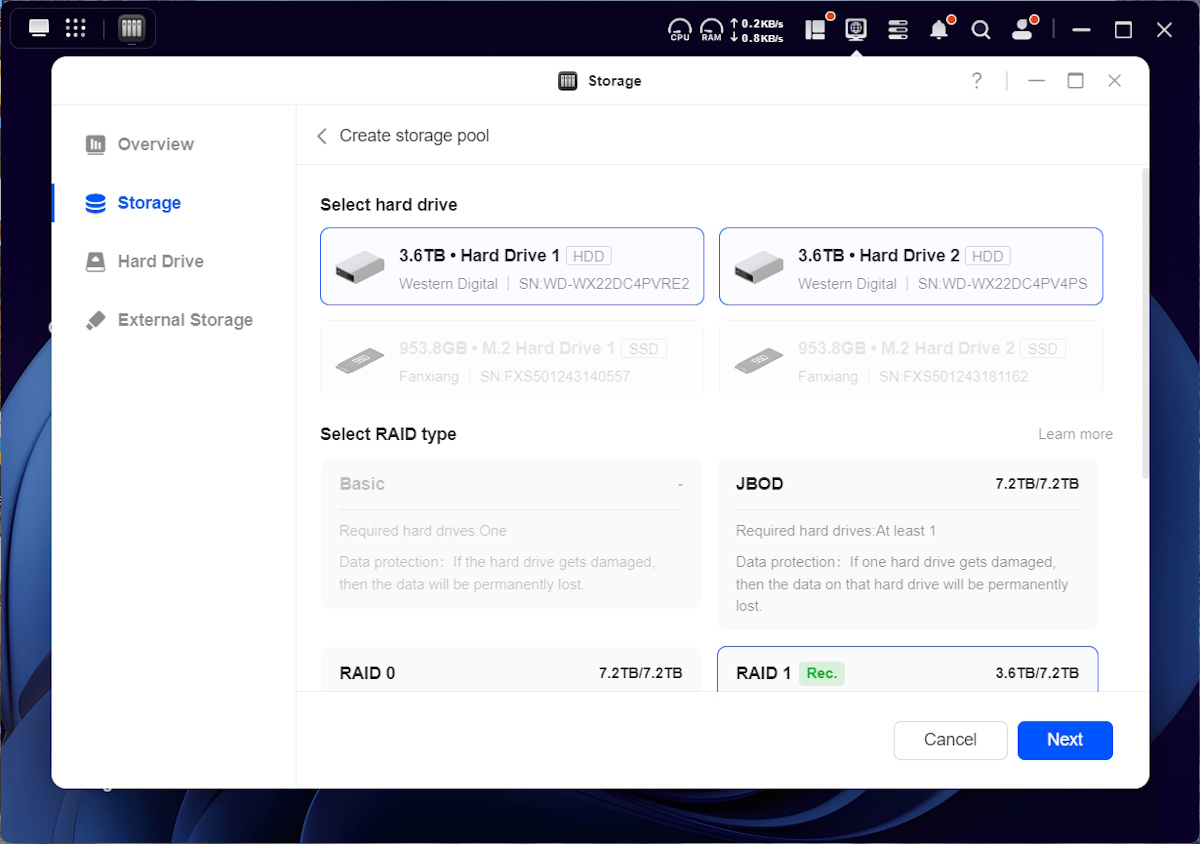Switch to the Overview sidebar tab
This screenshot has height=844, width=1200.
[155, 144]
